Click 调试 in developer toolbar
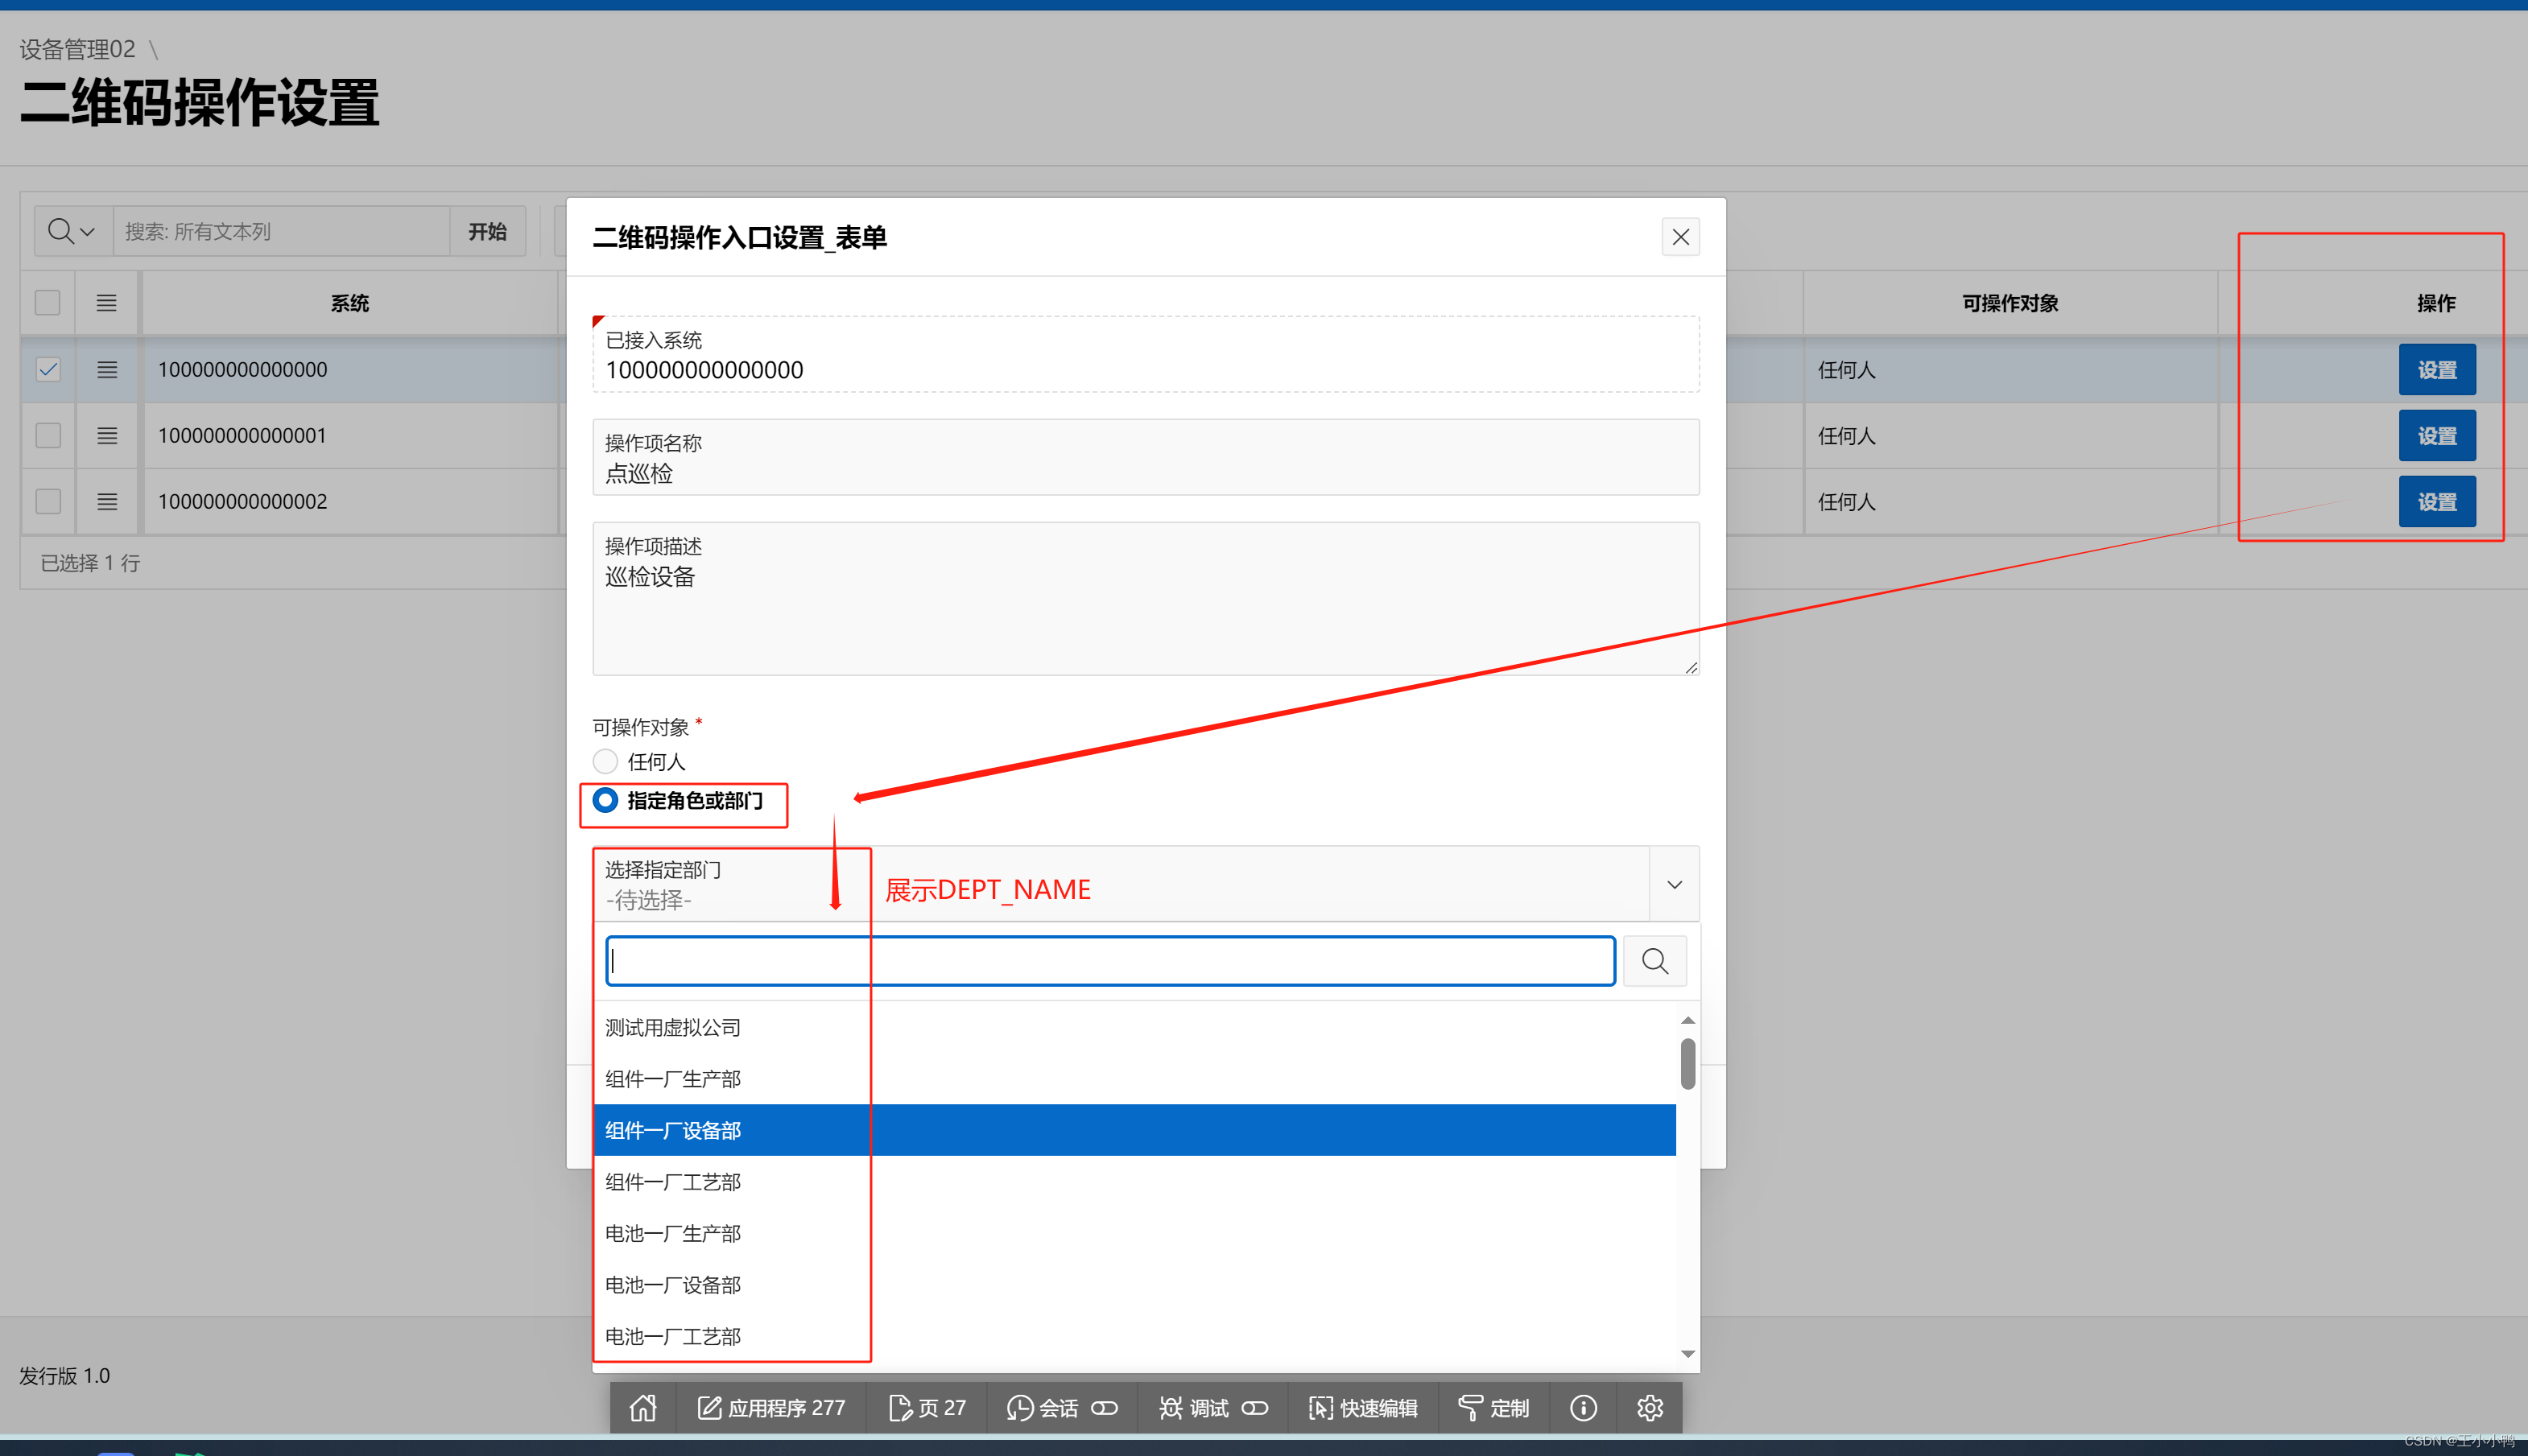2528x1456 pixels. pos(1213,1408)
